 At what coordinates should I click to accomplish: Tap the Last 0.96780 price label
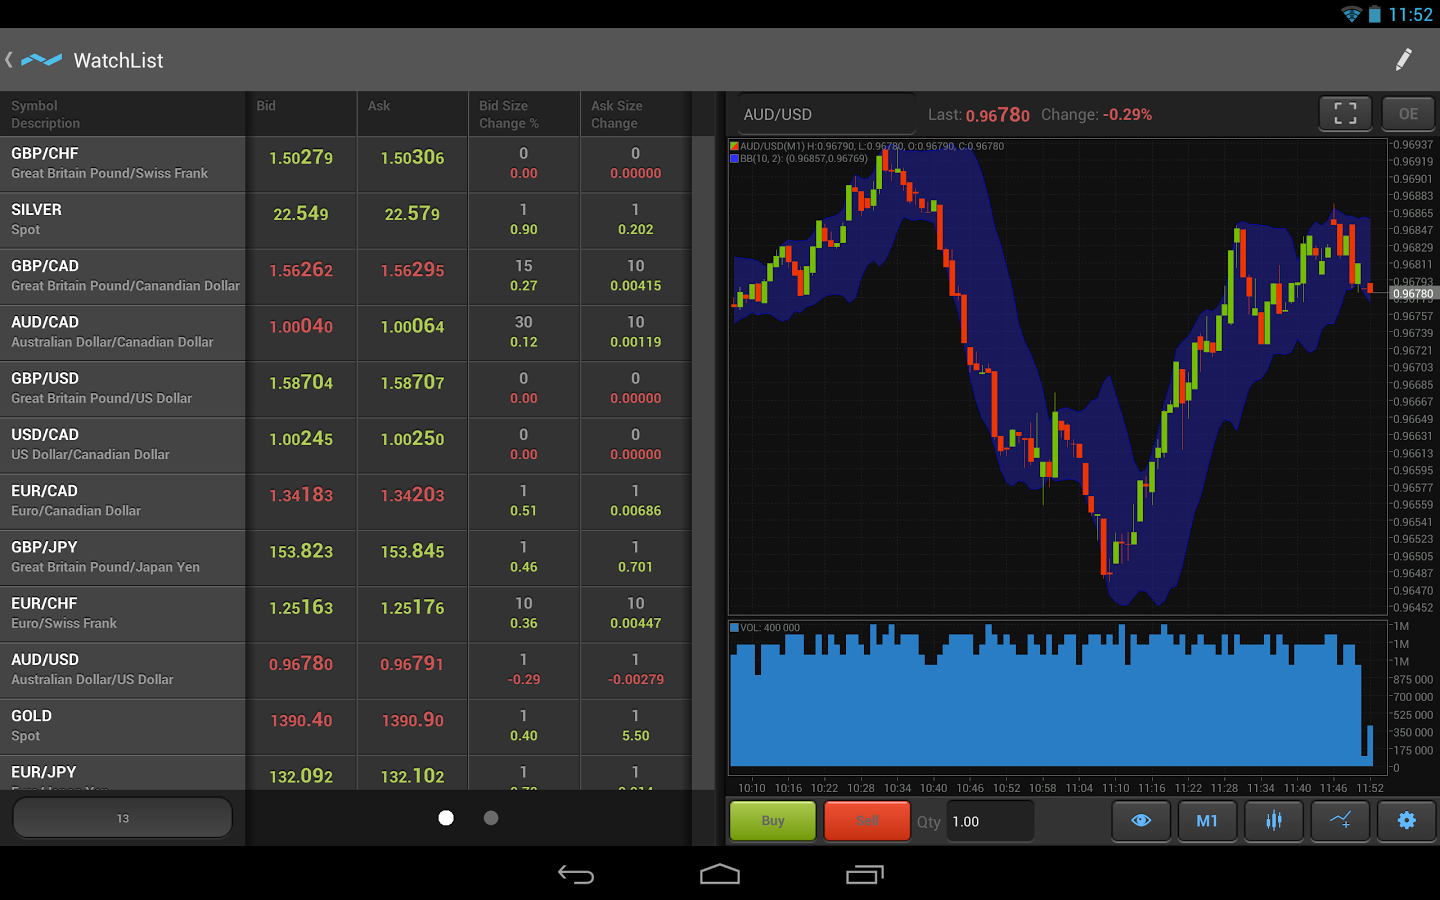[978, 115]
